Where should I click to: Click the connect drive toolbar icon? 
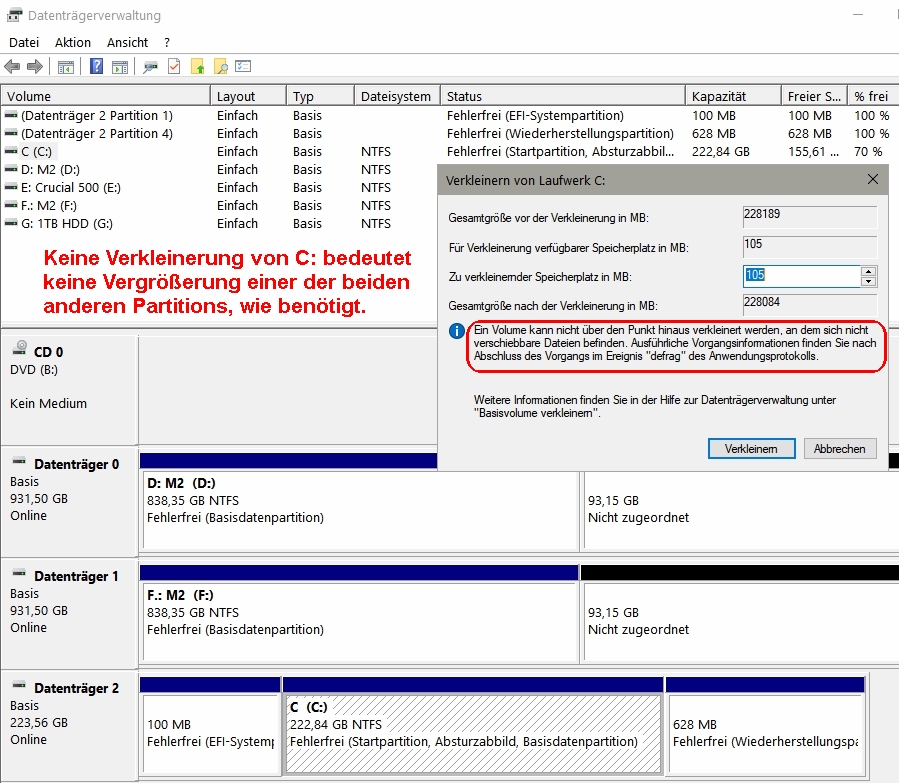tap(151, 67)
